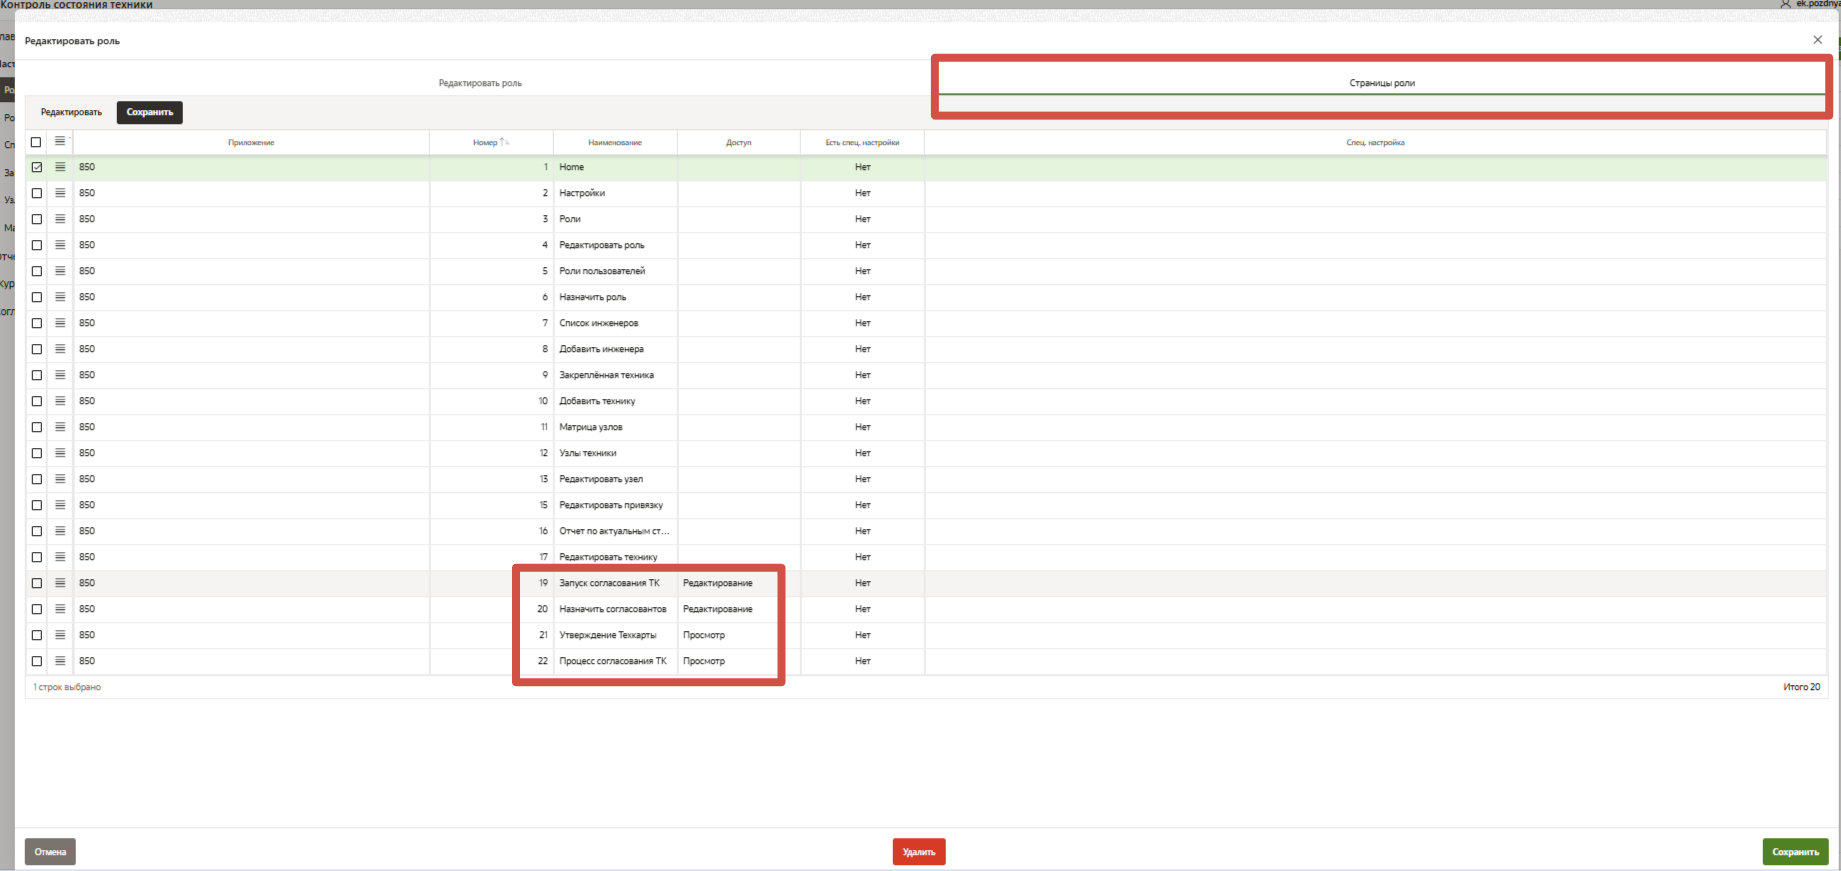The width and height of the screenshot is (1841, 871).
Task: Open access dropdown for Процесс согласования ТК row
Action: click(737, 661)
